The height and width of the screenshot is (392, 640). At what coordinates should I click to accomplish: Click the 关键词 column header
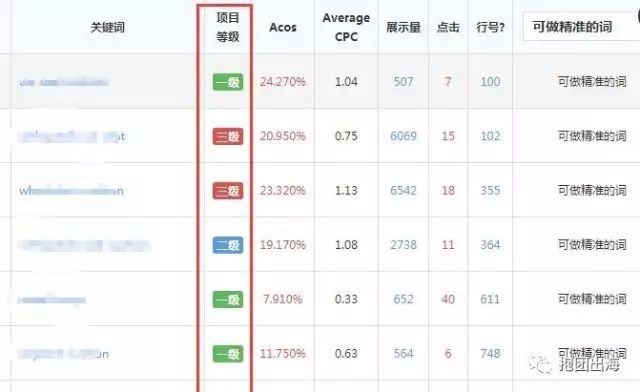click(x=107, y=27)
